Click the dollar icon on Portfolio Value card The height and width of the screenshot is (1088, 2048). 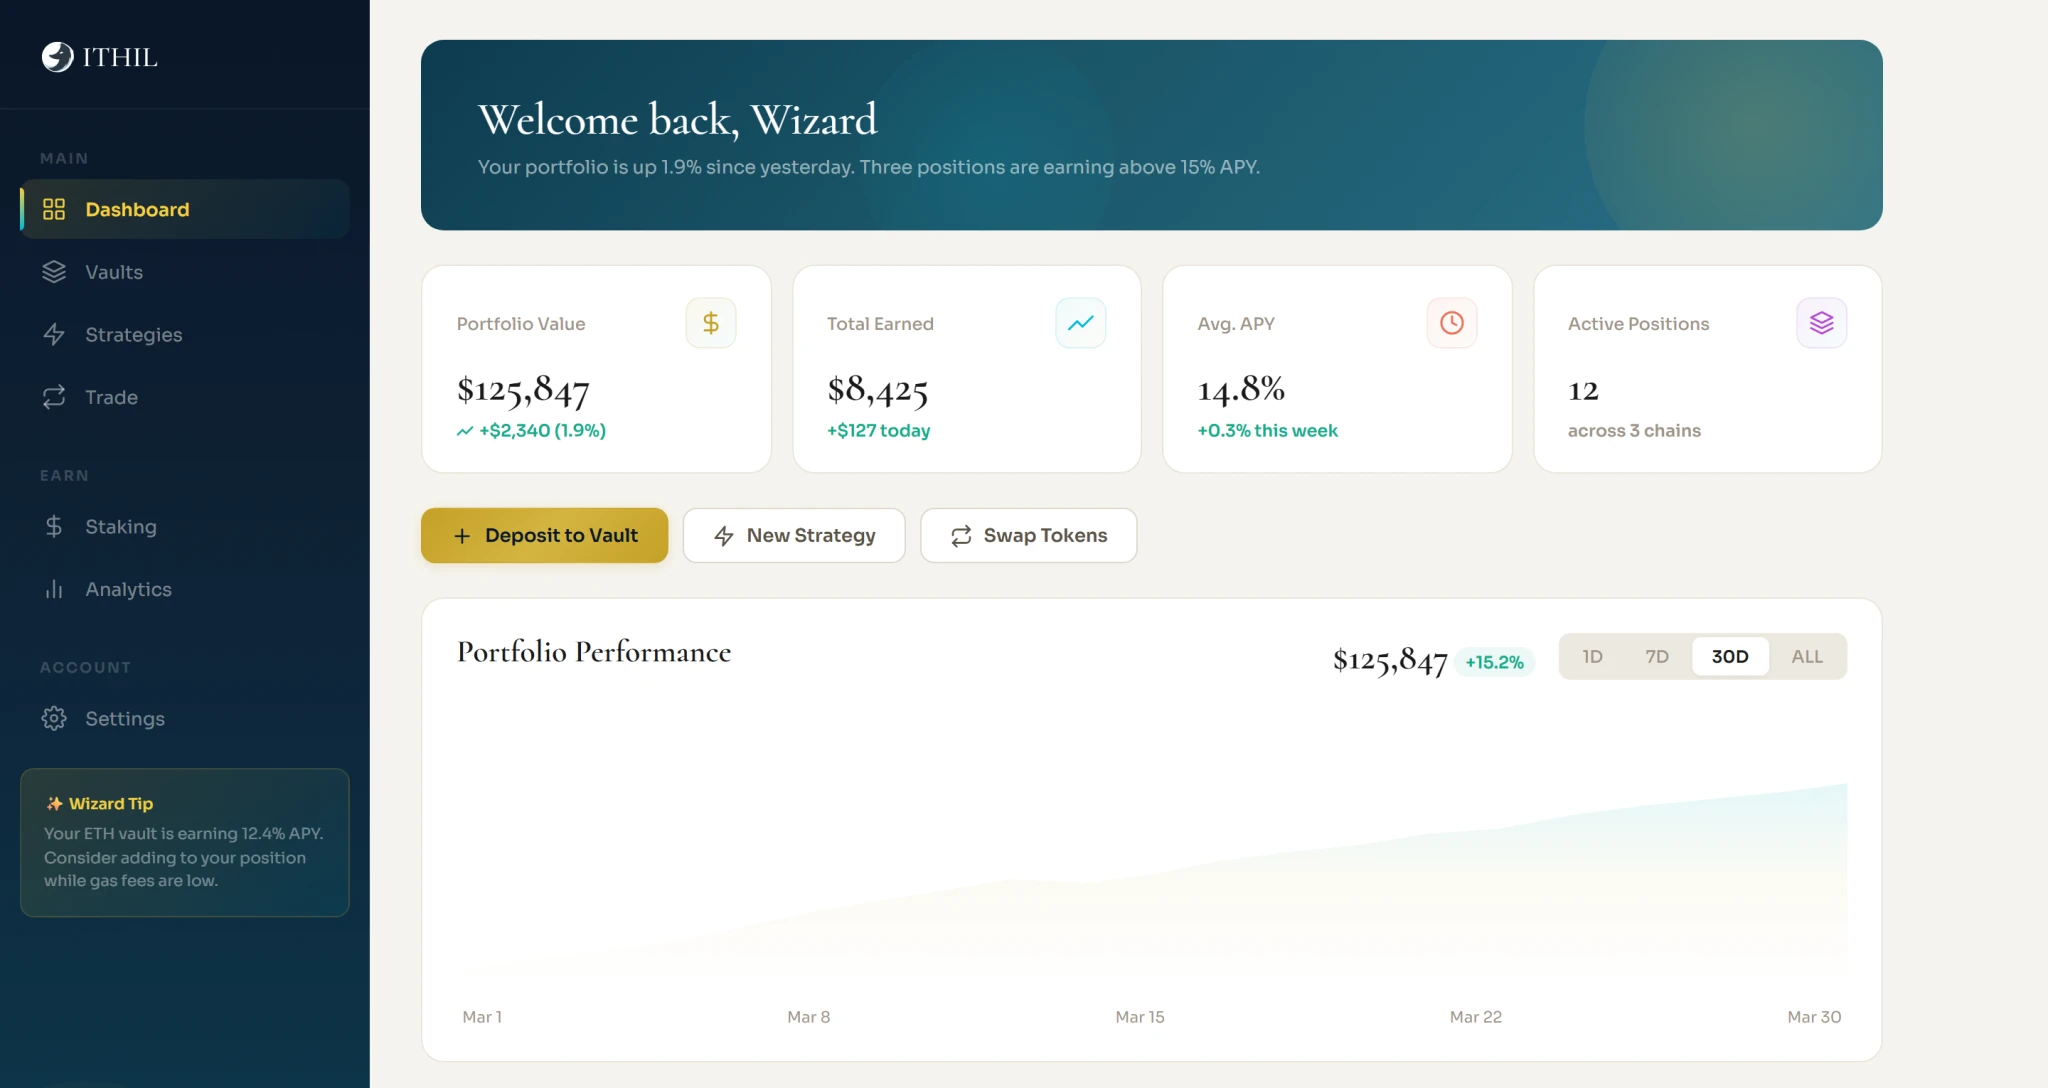(x=711, y=323)
